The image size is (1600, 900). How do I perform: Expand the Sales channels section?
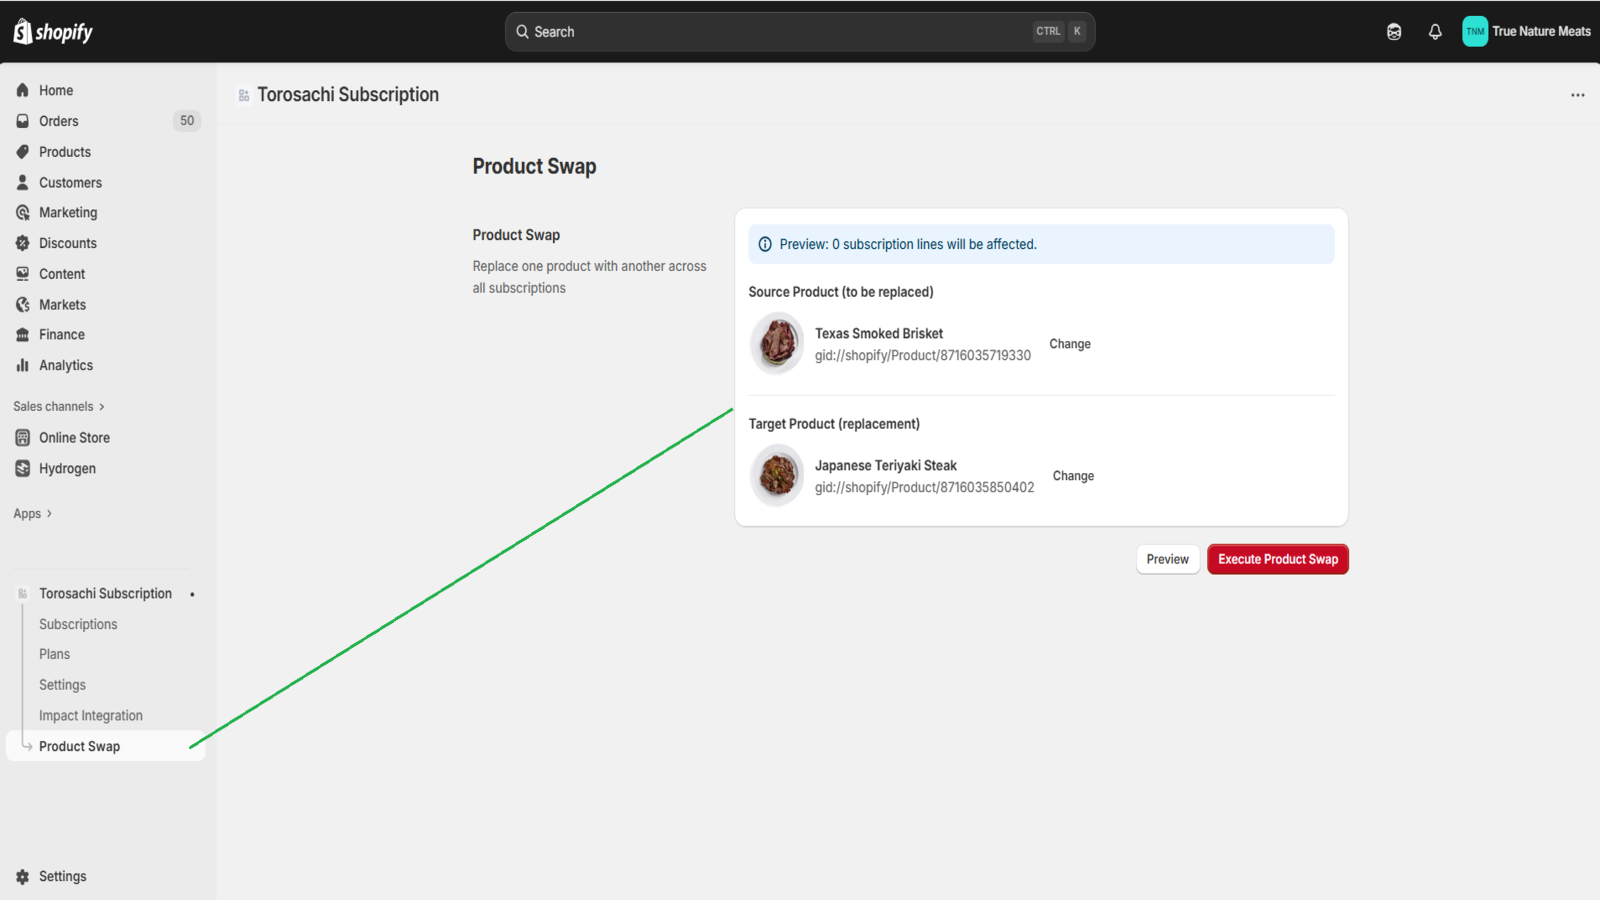[59, 407]
